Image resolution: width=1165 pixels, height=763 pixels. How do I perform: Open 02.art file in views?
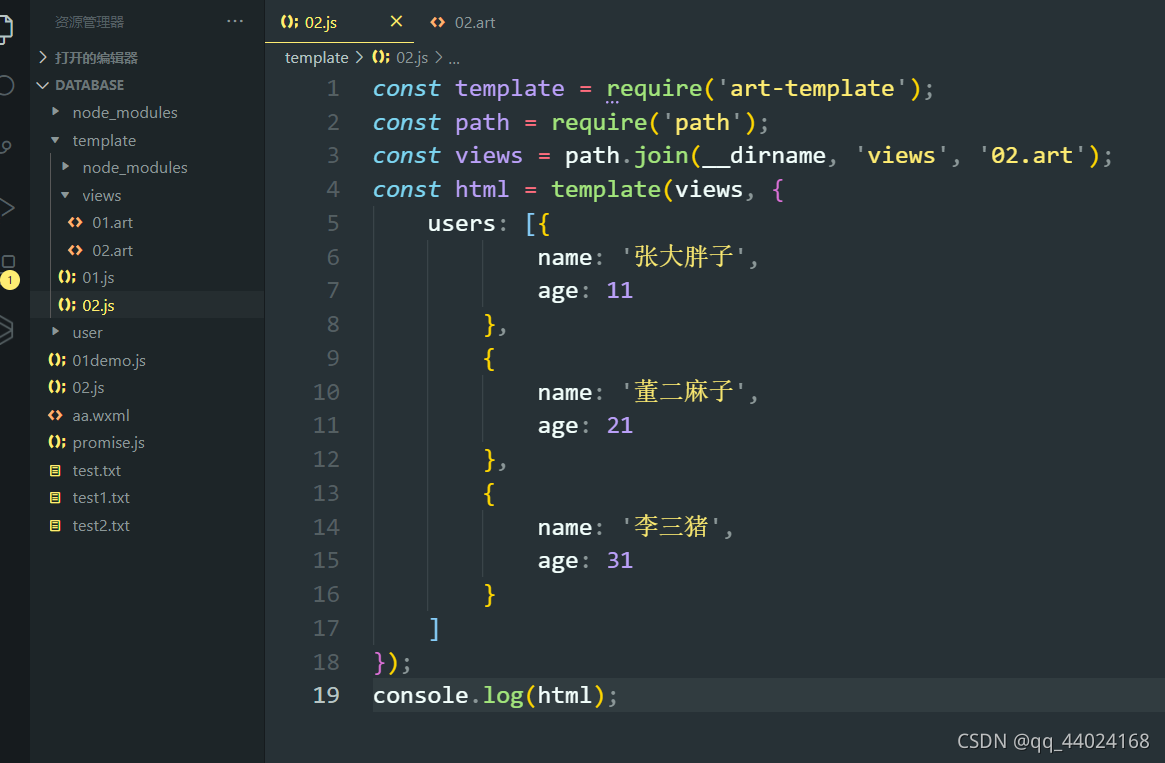pyautogui.click(x=112, y=251)
